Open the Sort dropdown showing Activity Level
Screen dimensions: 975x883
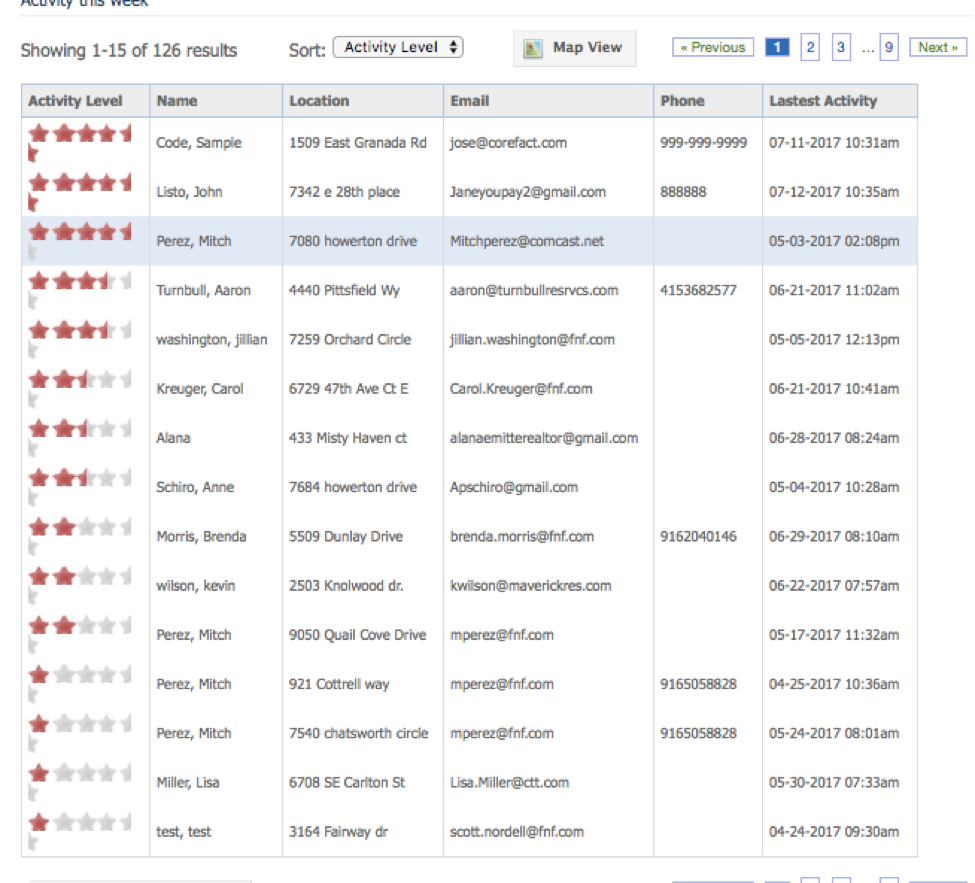[x=398, y=47]
